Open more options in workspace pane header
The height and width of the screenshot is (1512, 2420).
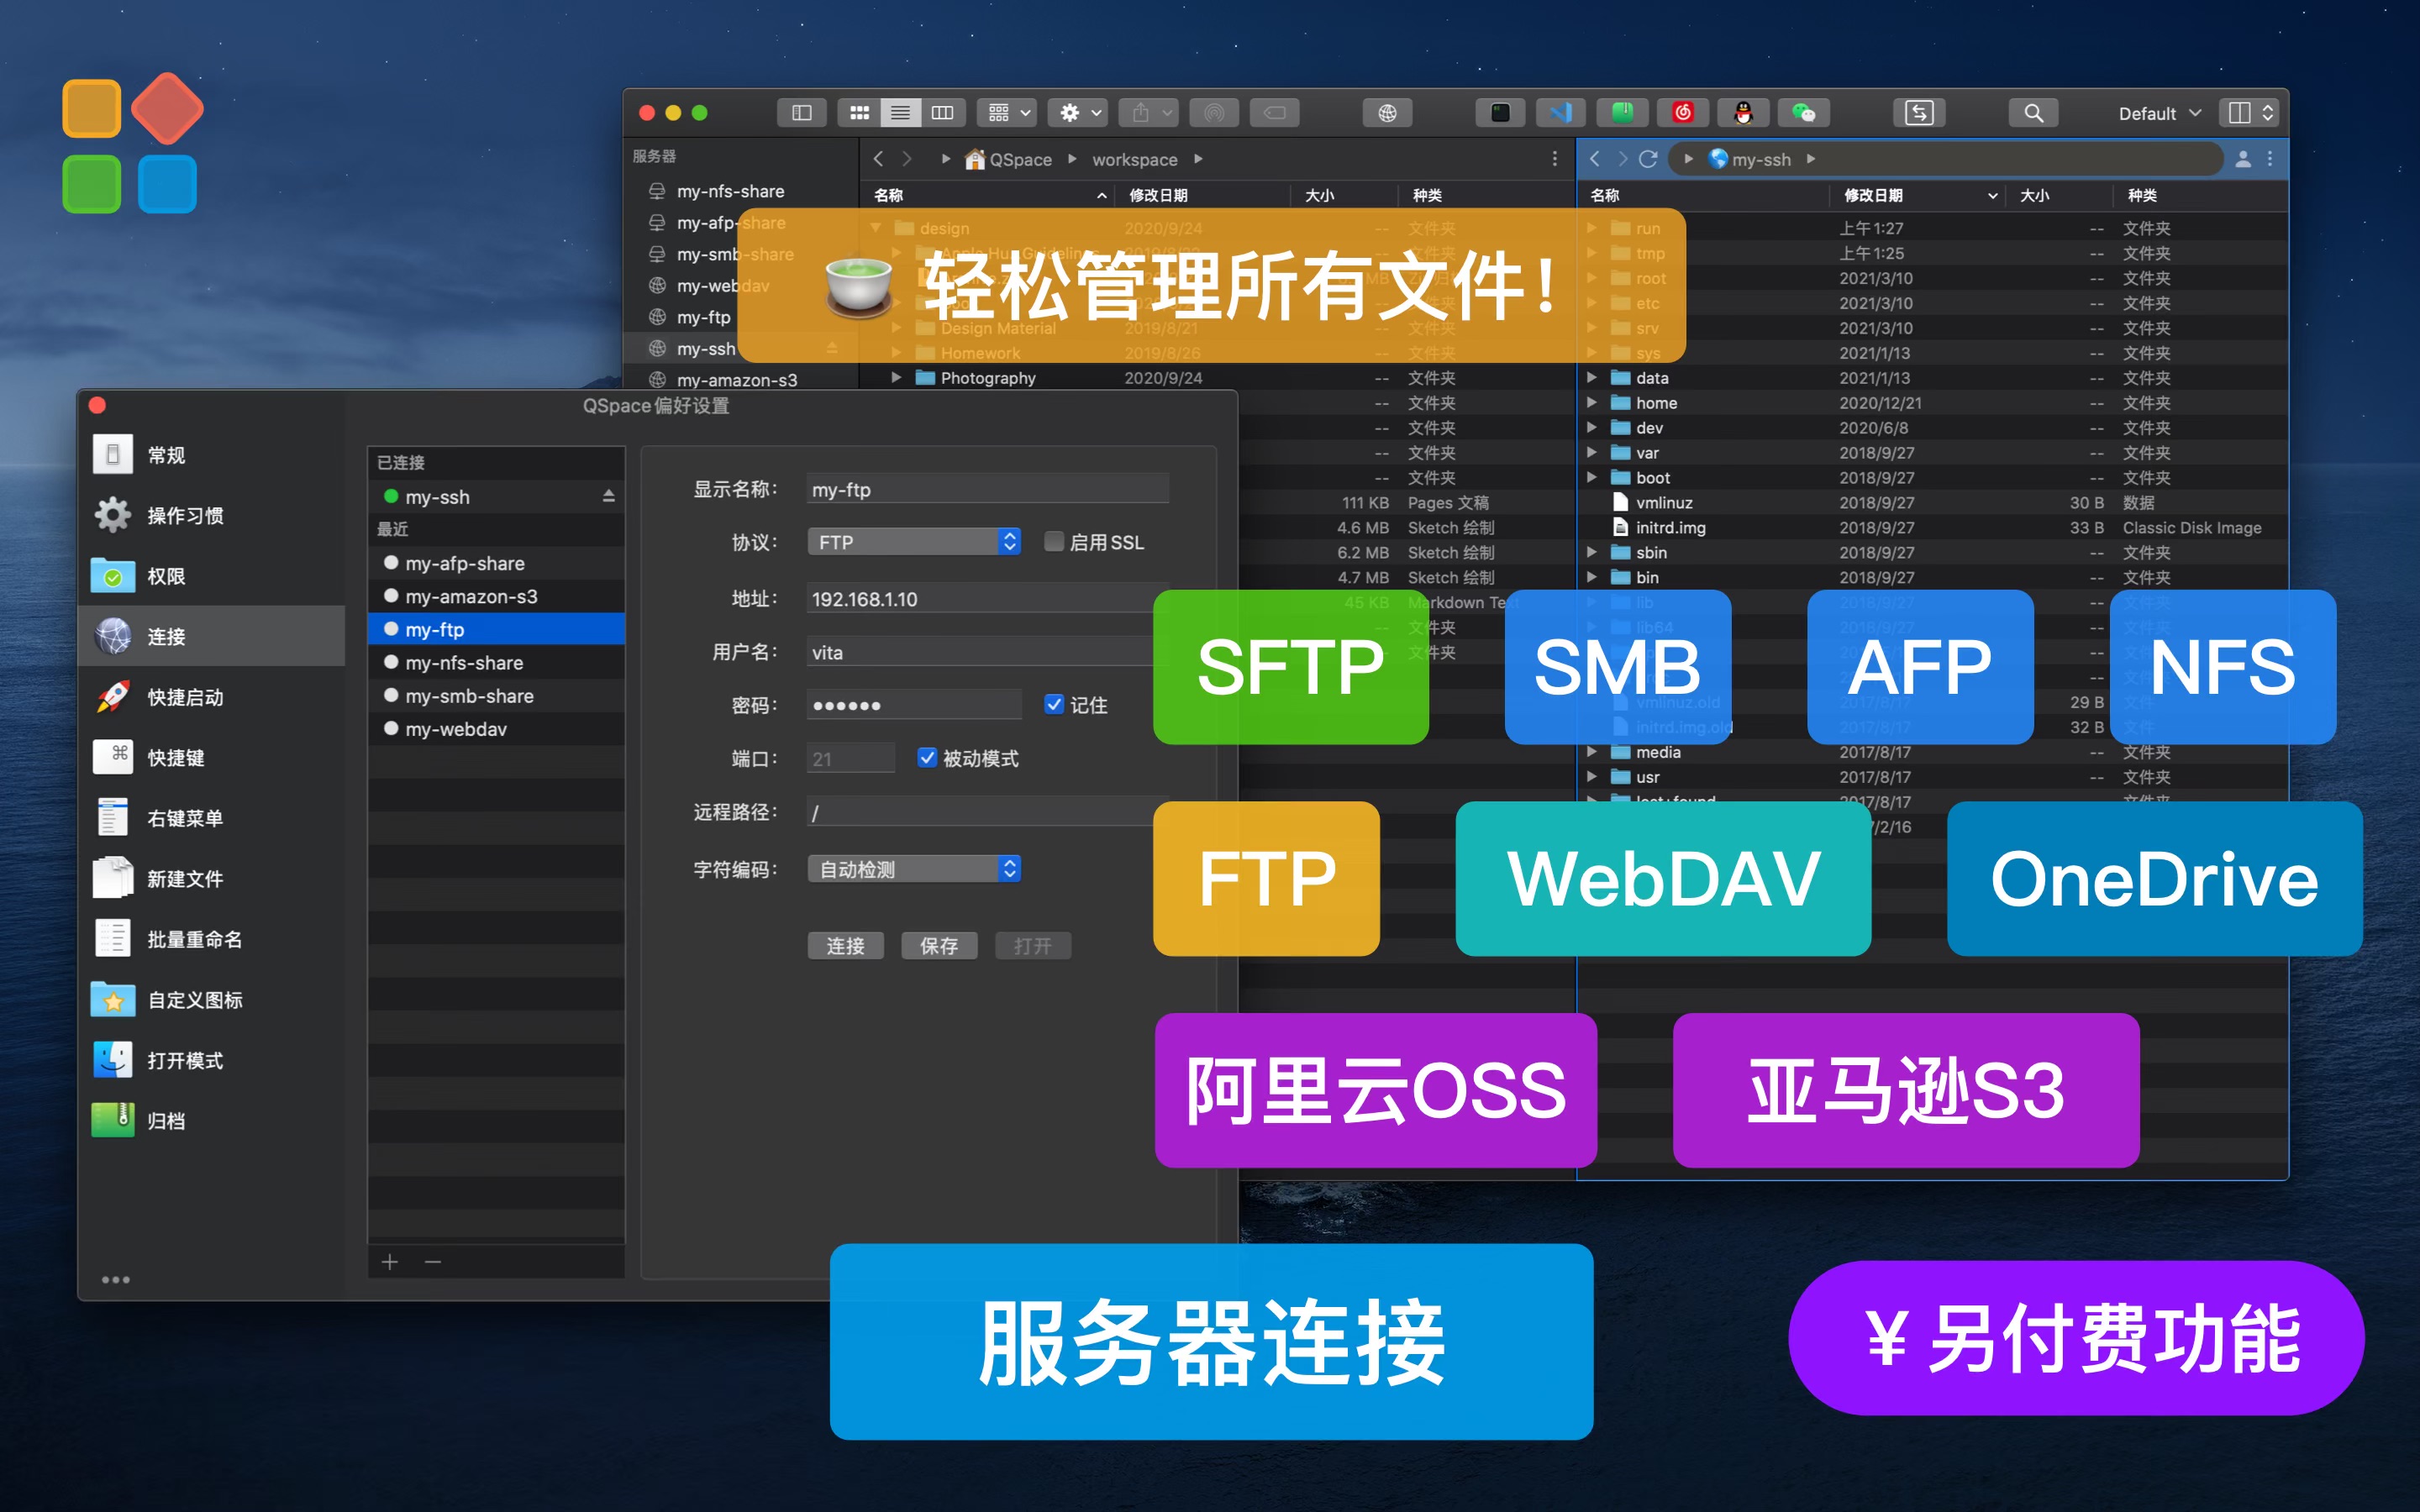[1554, 159]
